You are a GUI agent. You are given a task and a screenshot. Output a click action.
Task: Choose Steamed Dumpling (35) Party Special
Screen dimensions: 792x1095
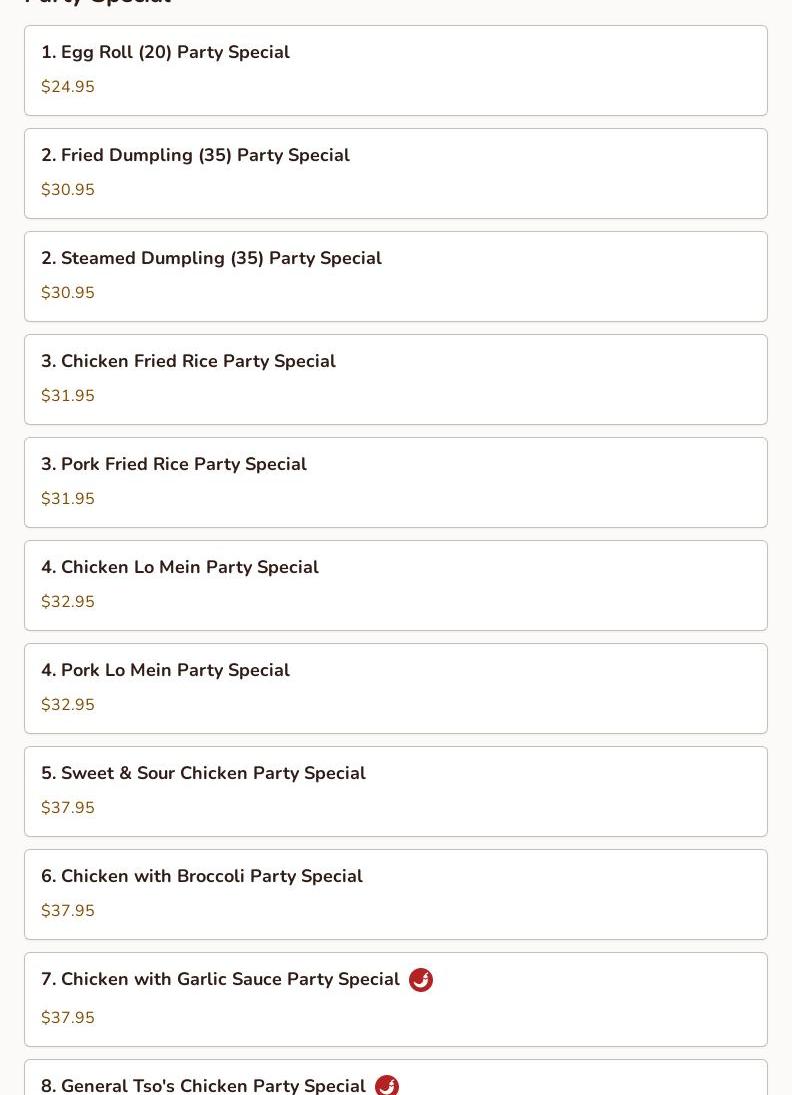(396, 277)
